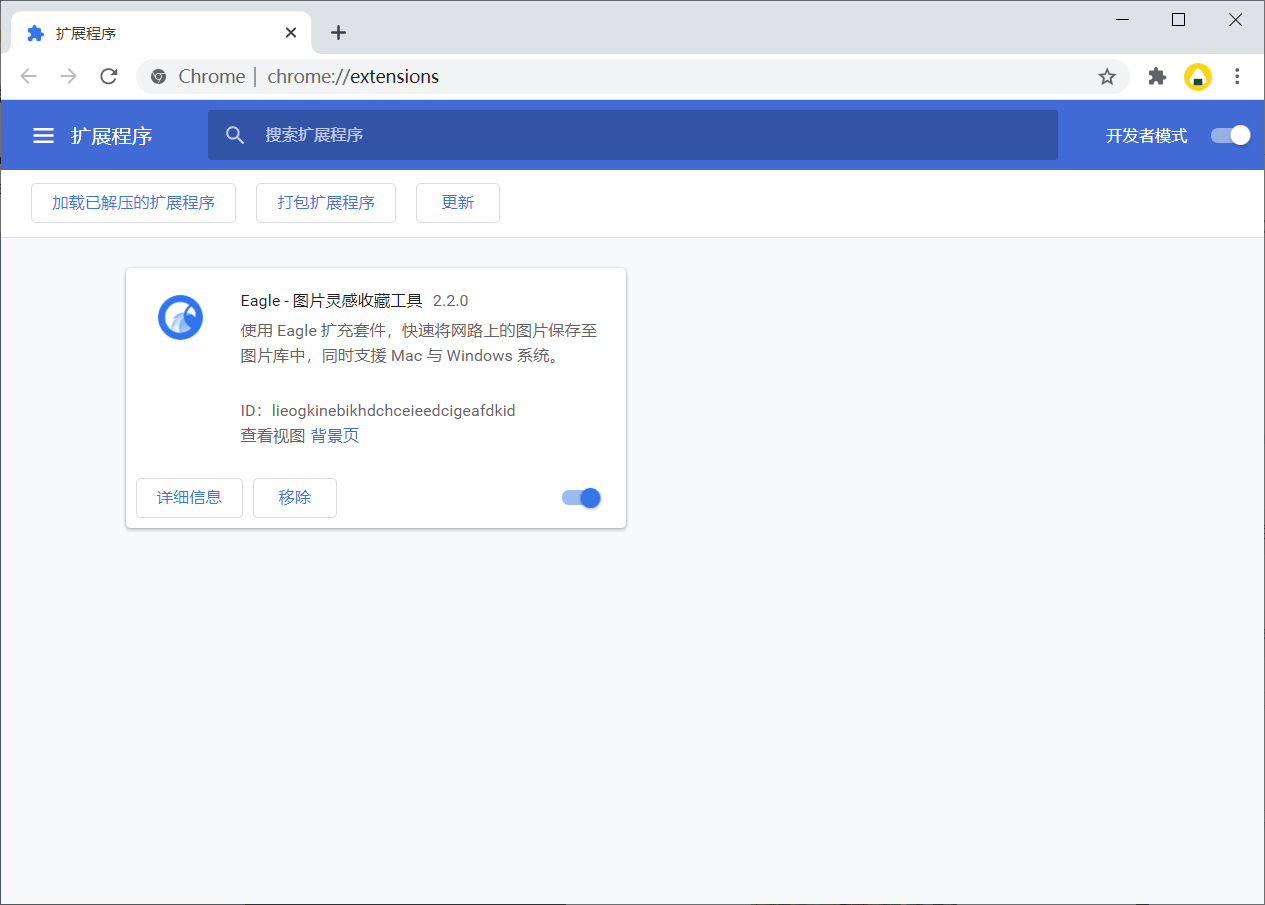This screenshot has width=1265, height=905.
Task: Click the 更新 button
Action: tap(458, 203)
